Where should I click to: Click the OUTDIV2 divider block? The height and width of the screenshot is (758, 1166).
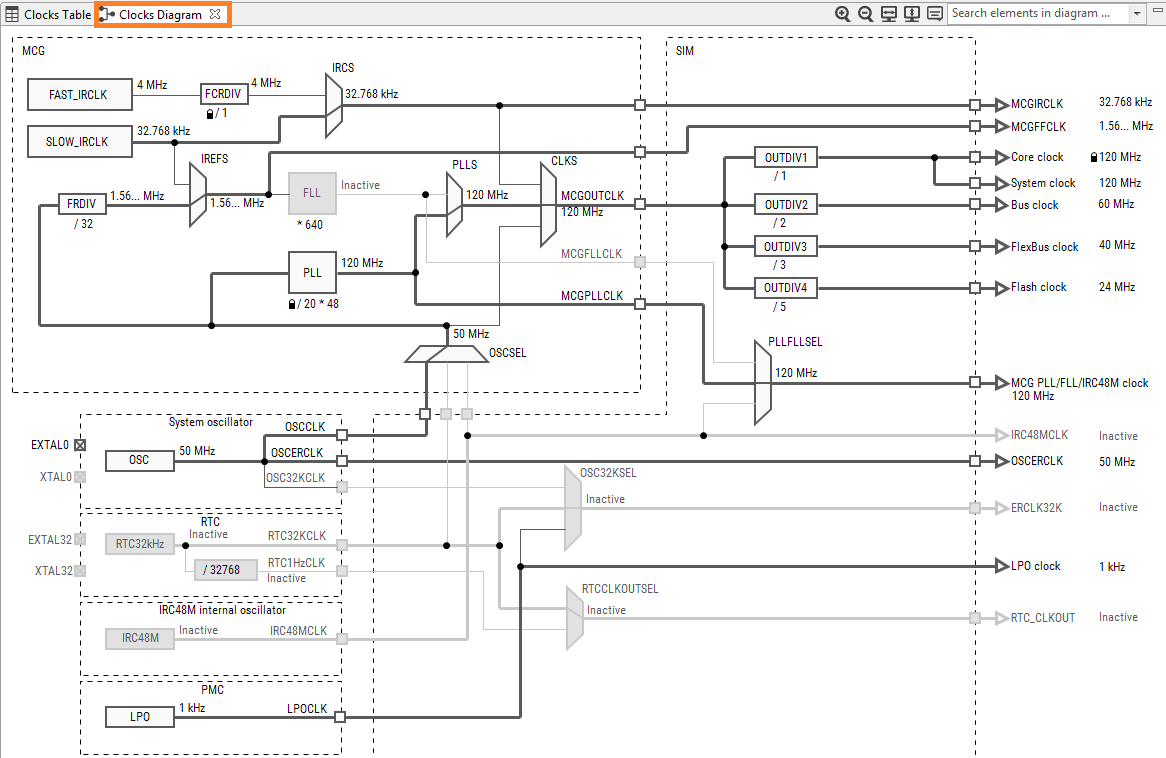[x=784, y=204]
